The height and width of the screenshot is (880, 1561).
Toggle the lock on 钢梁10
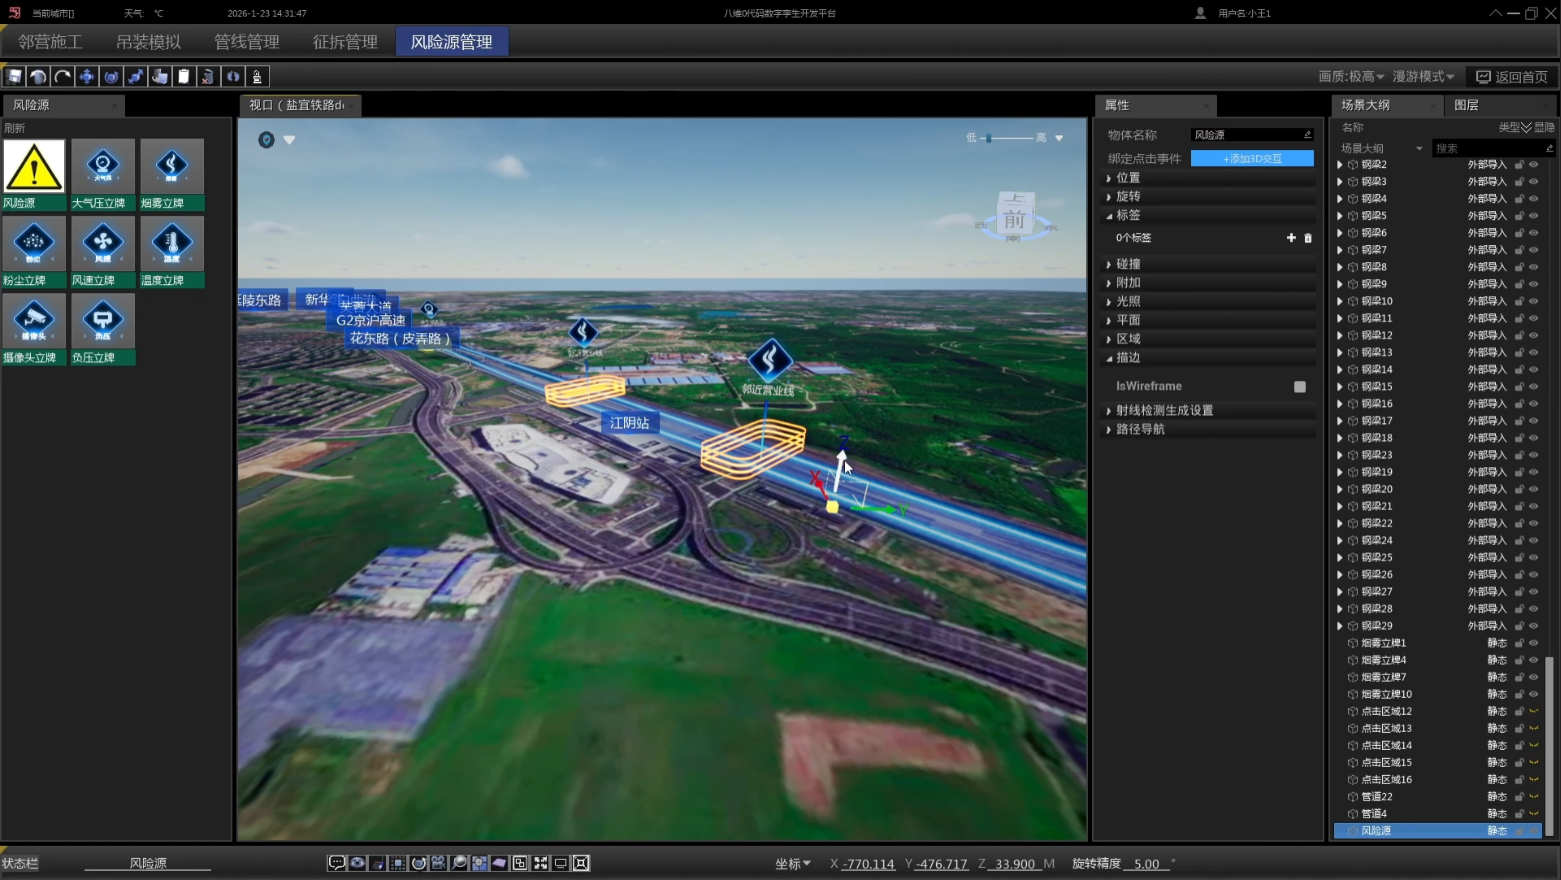[1519, 301]
